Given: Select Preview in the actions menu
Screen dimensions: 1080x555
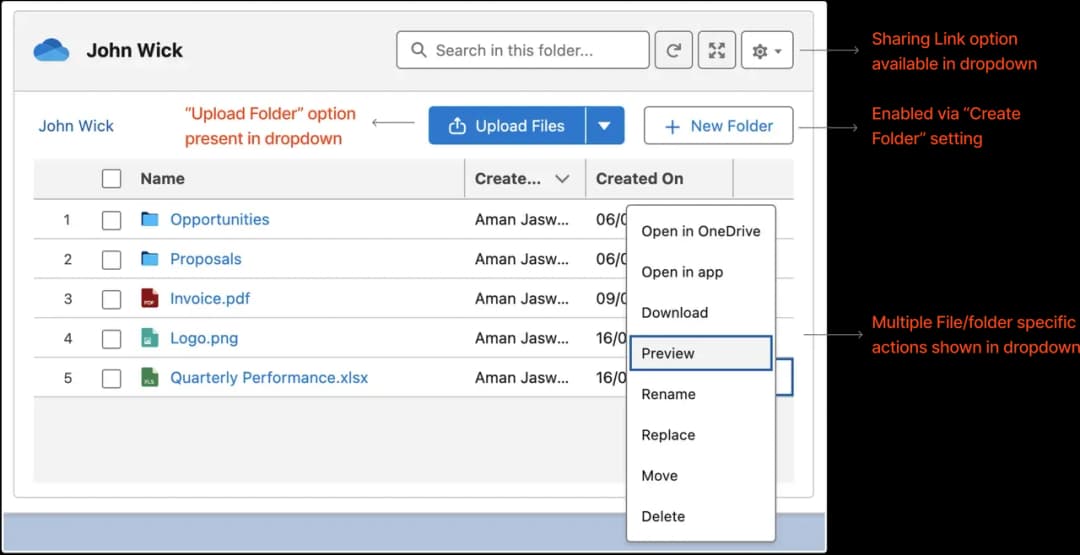Looking at the screenshot, I should click(x=700, y=353).
